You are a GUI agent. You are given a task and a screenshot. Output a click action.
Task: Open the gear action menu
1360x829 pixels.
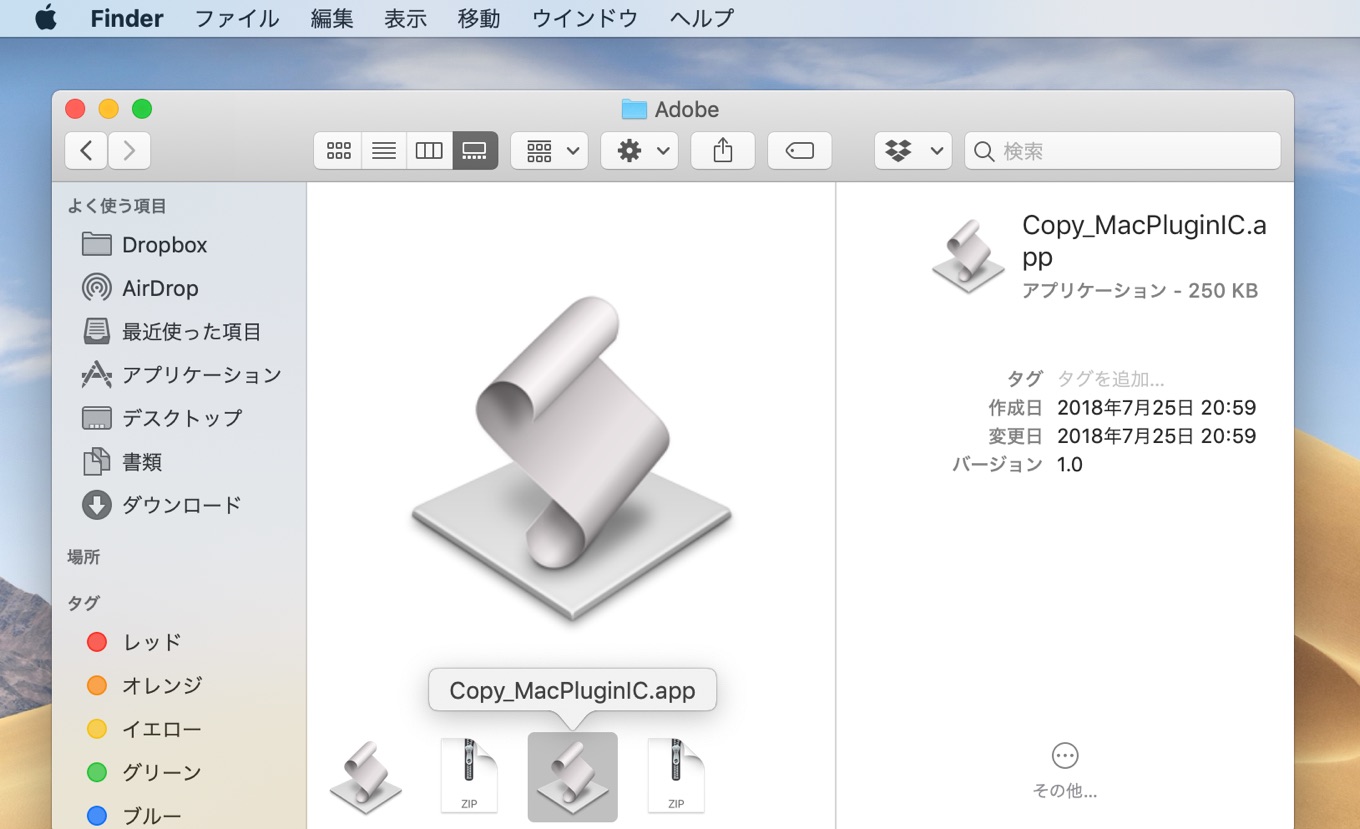coord(640,151)
